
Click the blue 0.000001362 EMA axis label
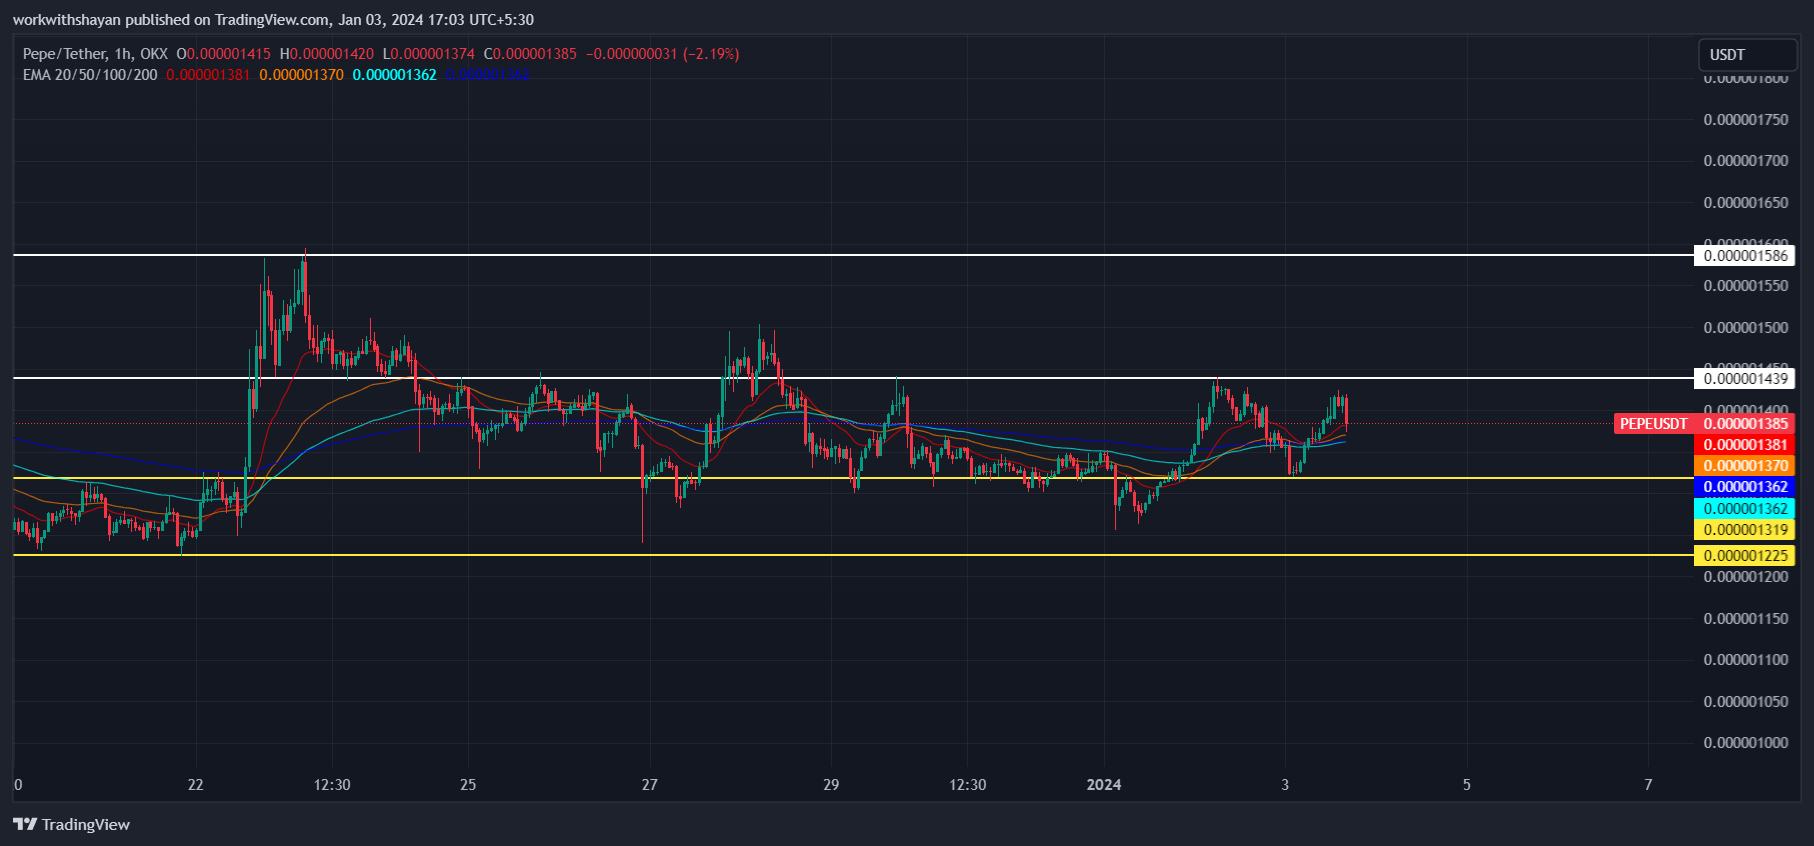click(x=1745, y=487)
